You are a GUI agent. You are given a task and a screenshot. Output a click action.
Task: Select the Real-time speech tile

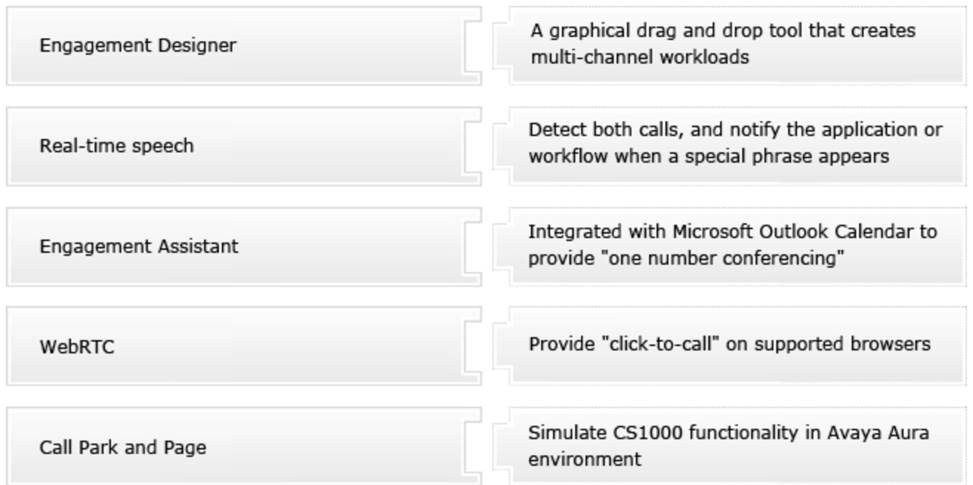click(x=244, y=146)
